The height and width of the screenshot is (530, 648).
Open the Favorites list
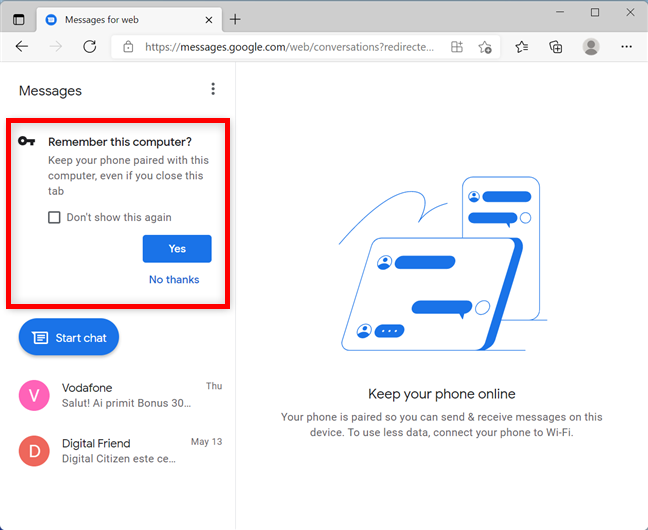point(522,47)
